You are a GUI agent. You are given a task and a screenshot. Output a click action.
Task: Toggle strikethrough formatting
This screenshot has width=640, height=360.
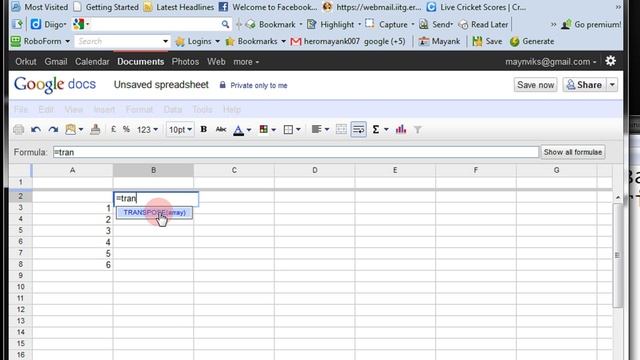221,129
